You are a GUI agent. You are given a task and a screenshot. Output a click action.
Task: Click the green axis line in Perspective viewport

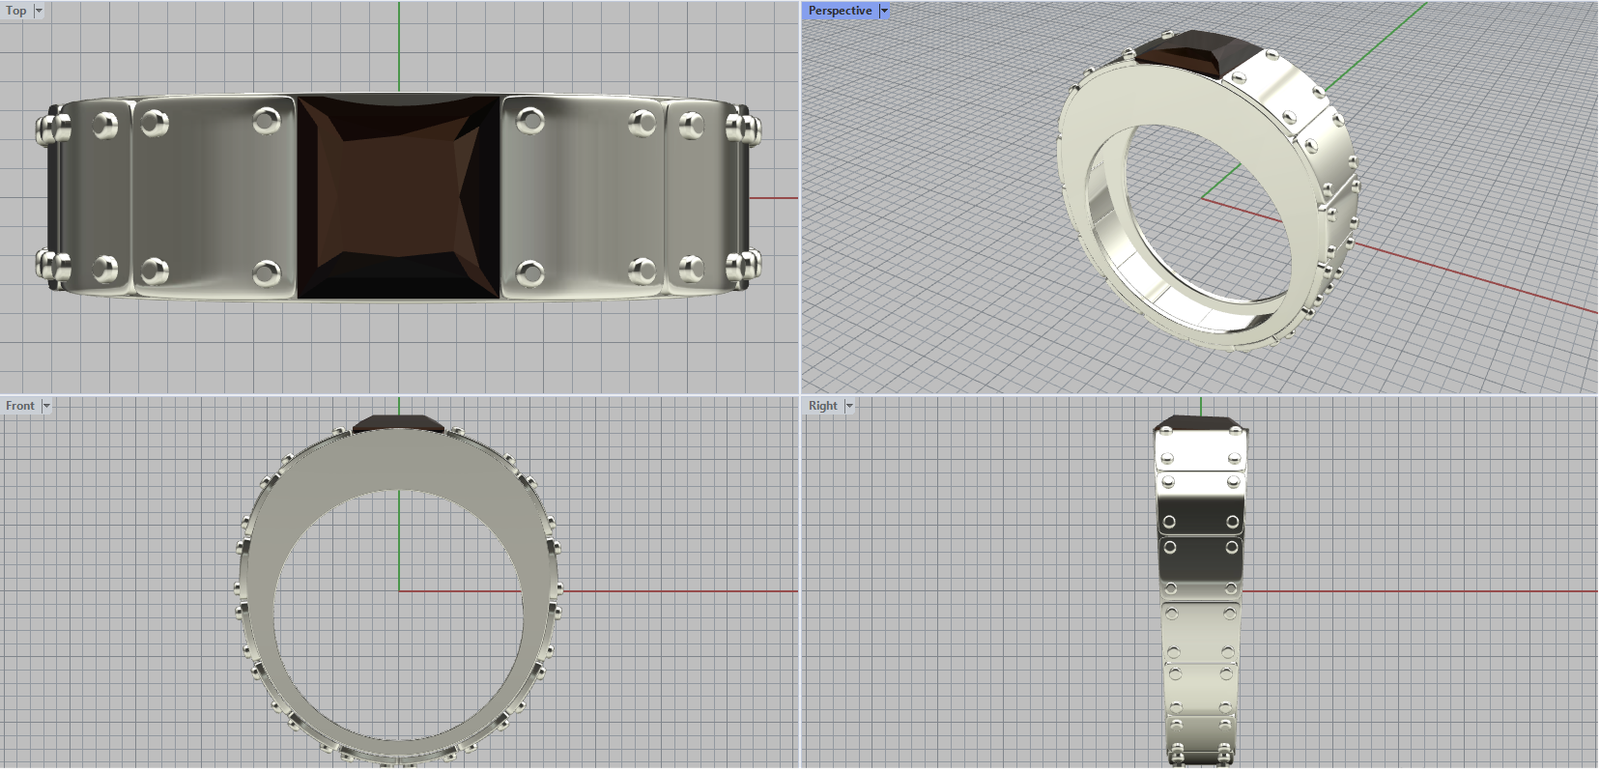(1380, 42)
